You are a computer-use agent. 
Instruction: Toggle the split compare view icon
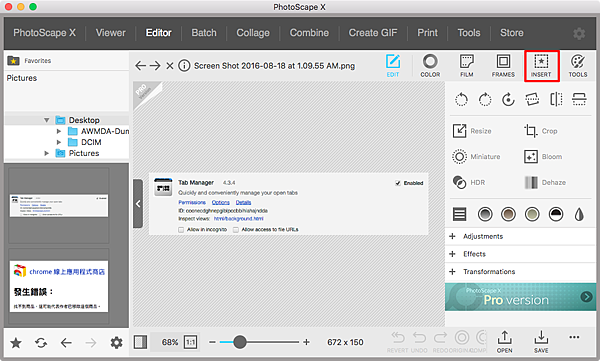click(x=140, y=342)
